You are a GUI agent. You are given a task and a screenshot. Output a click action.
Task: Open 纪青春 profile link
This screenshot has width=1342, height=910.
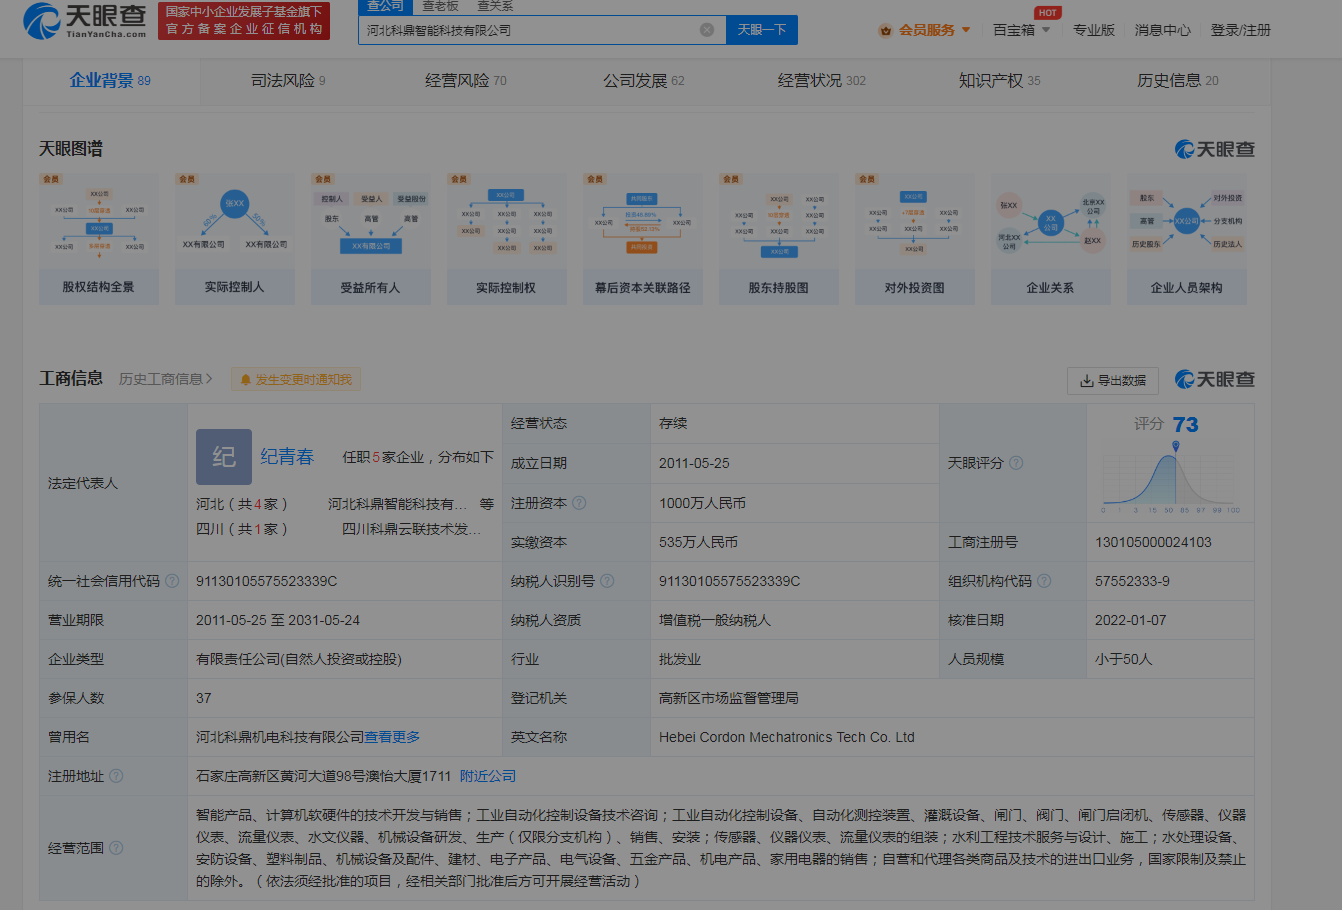tap(287, 457)
